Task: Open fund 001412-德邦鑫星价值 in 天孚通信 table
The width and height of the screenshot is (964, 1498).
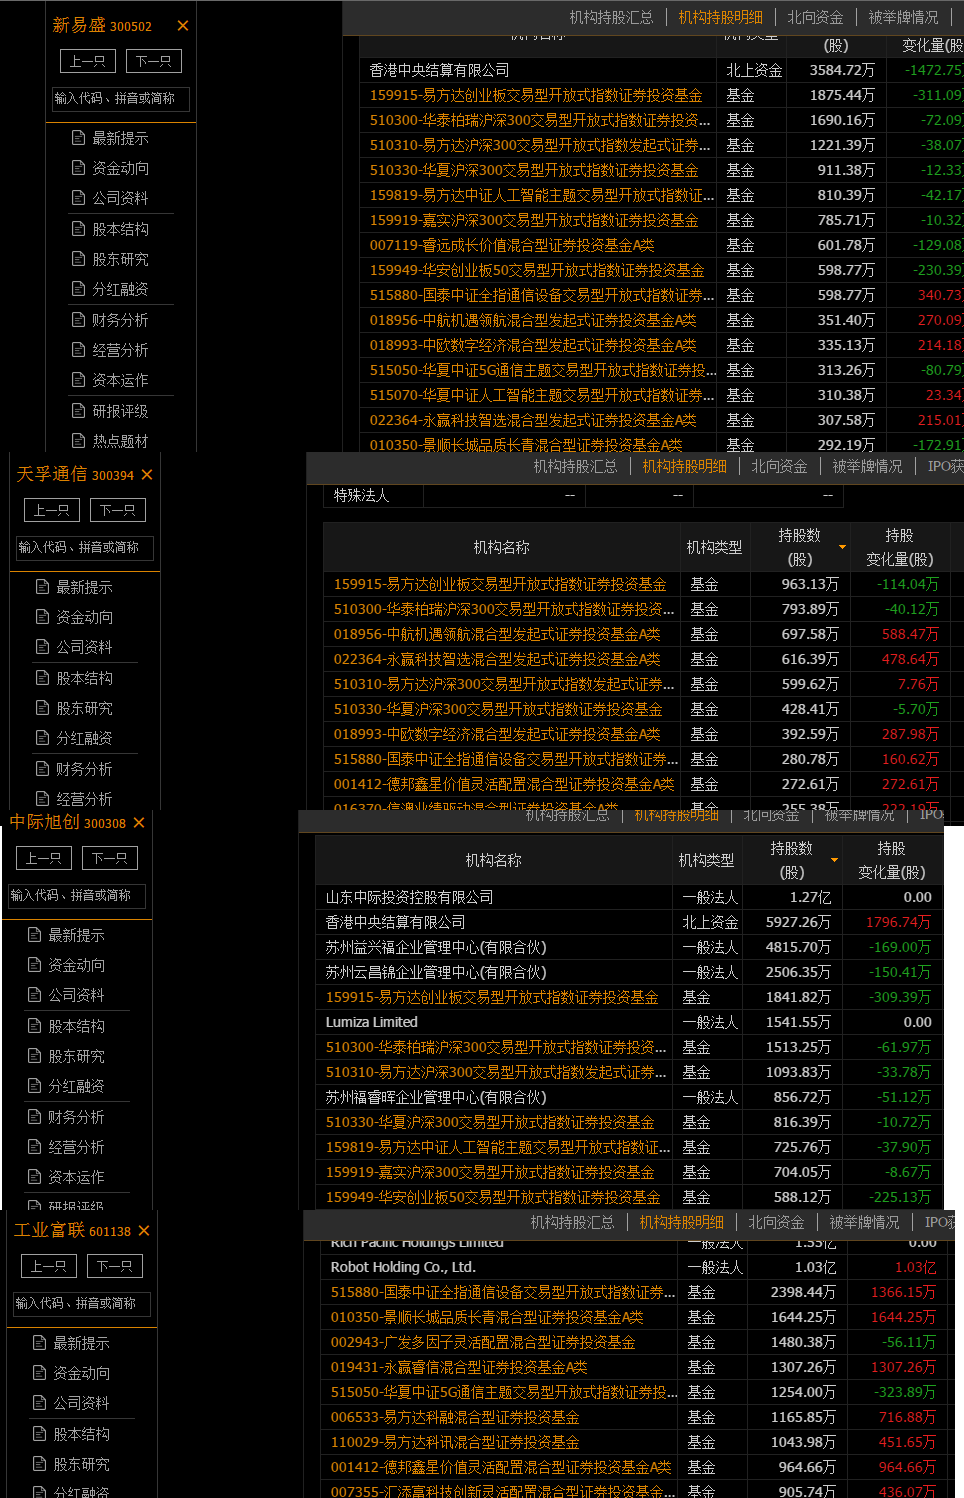Action: [x=504, y=784]
